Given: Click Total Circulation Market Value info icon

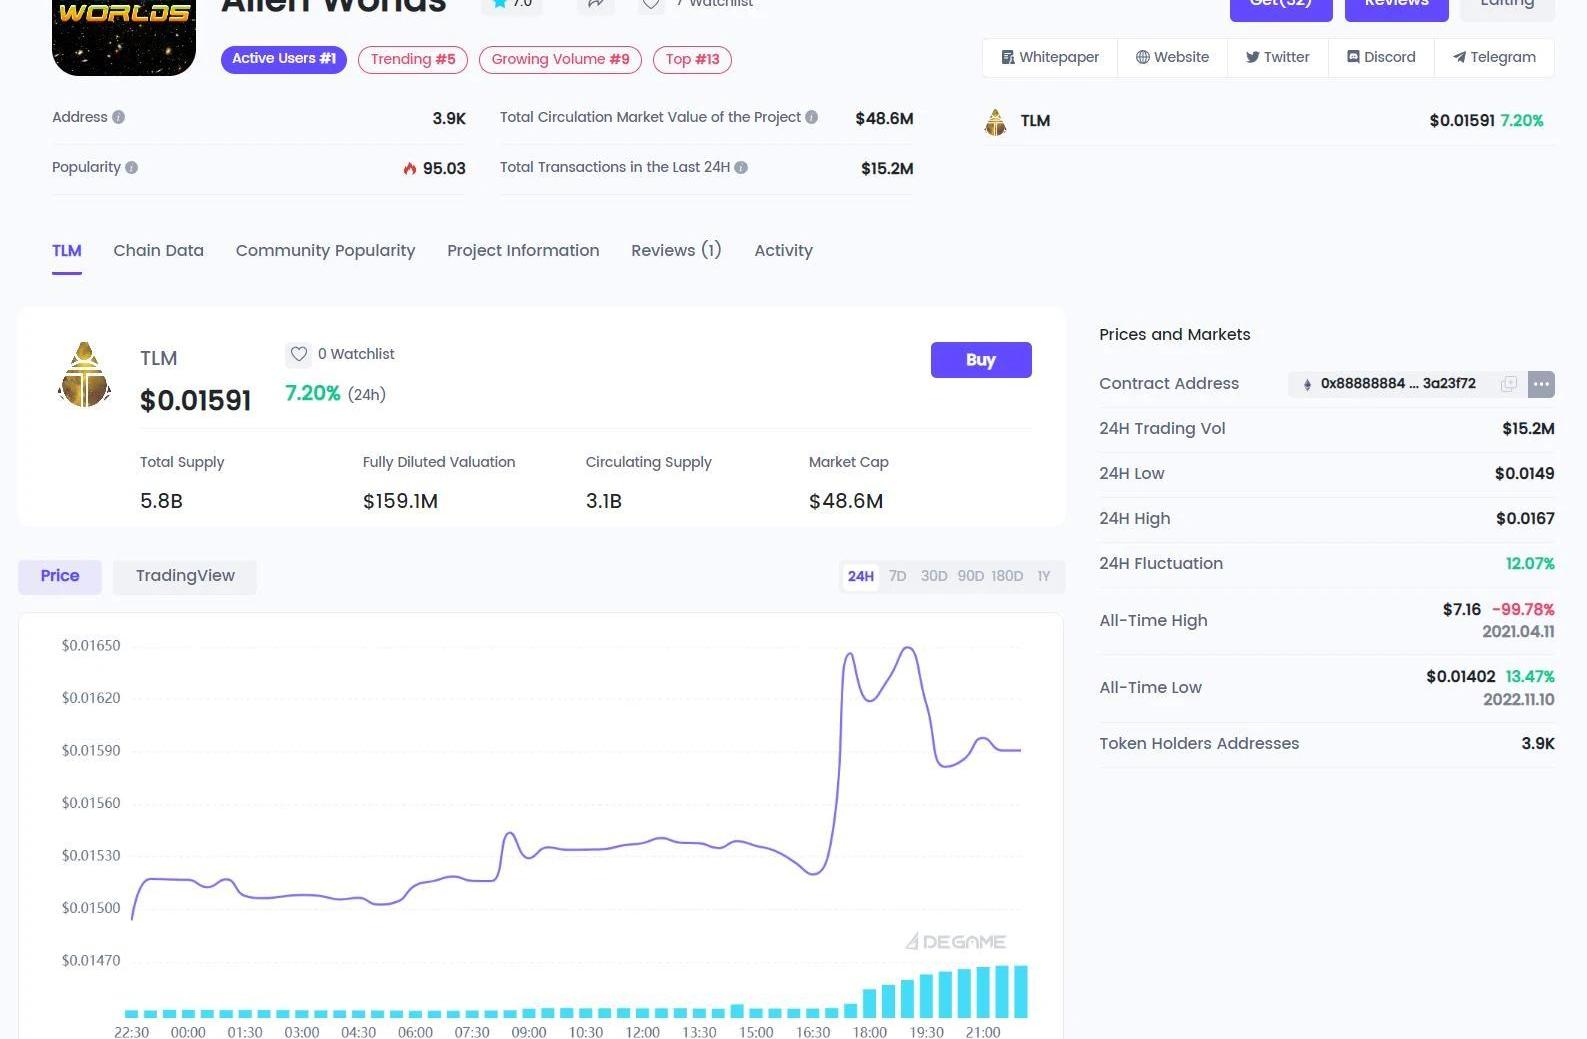Looking at the screenshot, I should click(811, 117).
